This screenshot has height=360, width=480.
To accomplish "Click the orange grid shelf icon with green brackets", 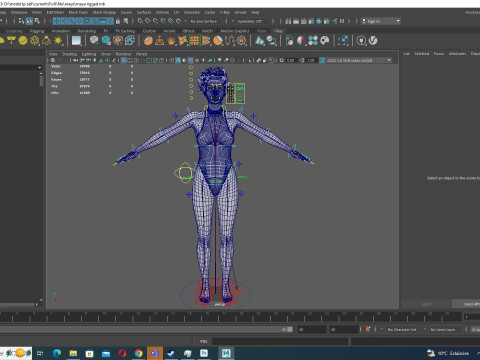I will tap(195, 41).
